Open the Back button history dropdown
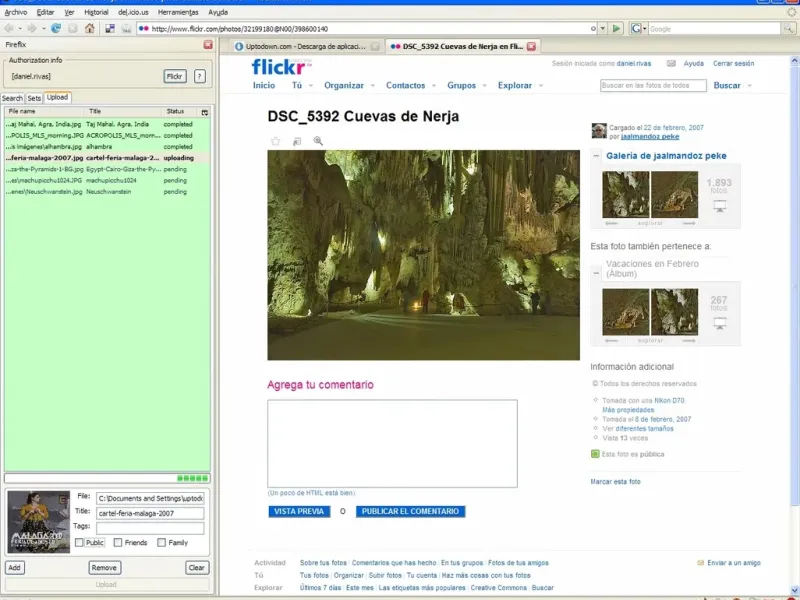Screen dimensions: 800x600 pyautogui.click(x=20, y=29)
